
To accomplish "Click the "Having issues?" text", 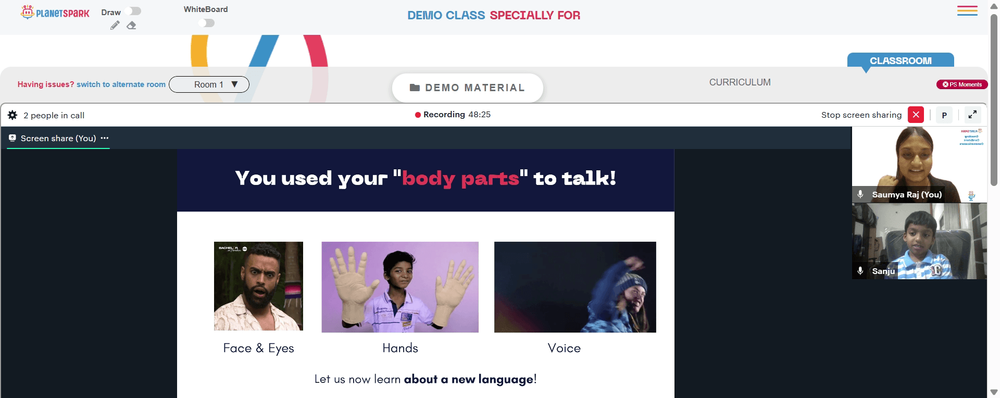I will click(46, 84).
